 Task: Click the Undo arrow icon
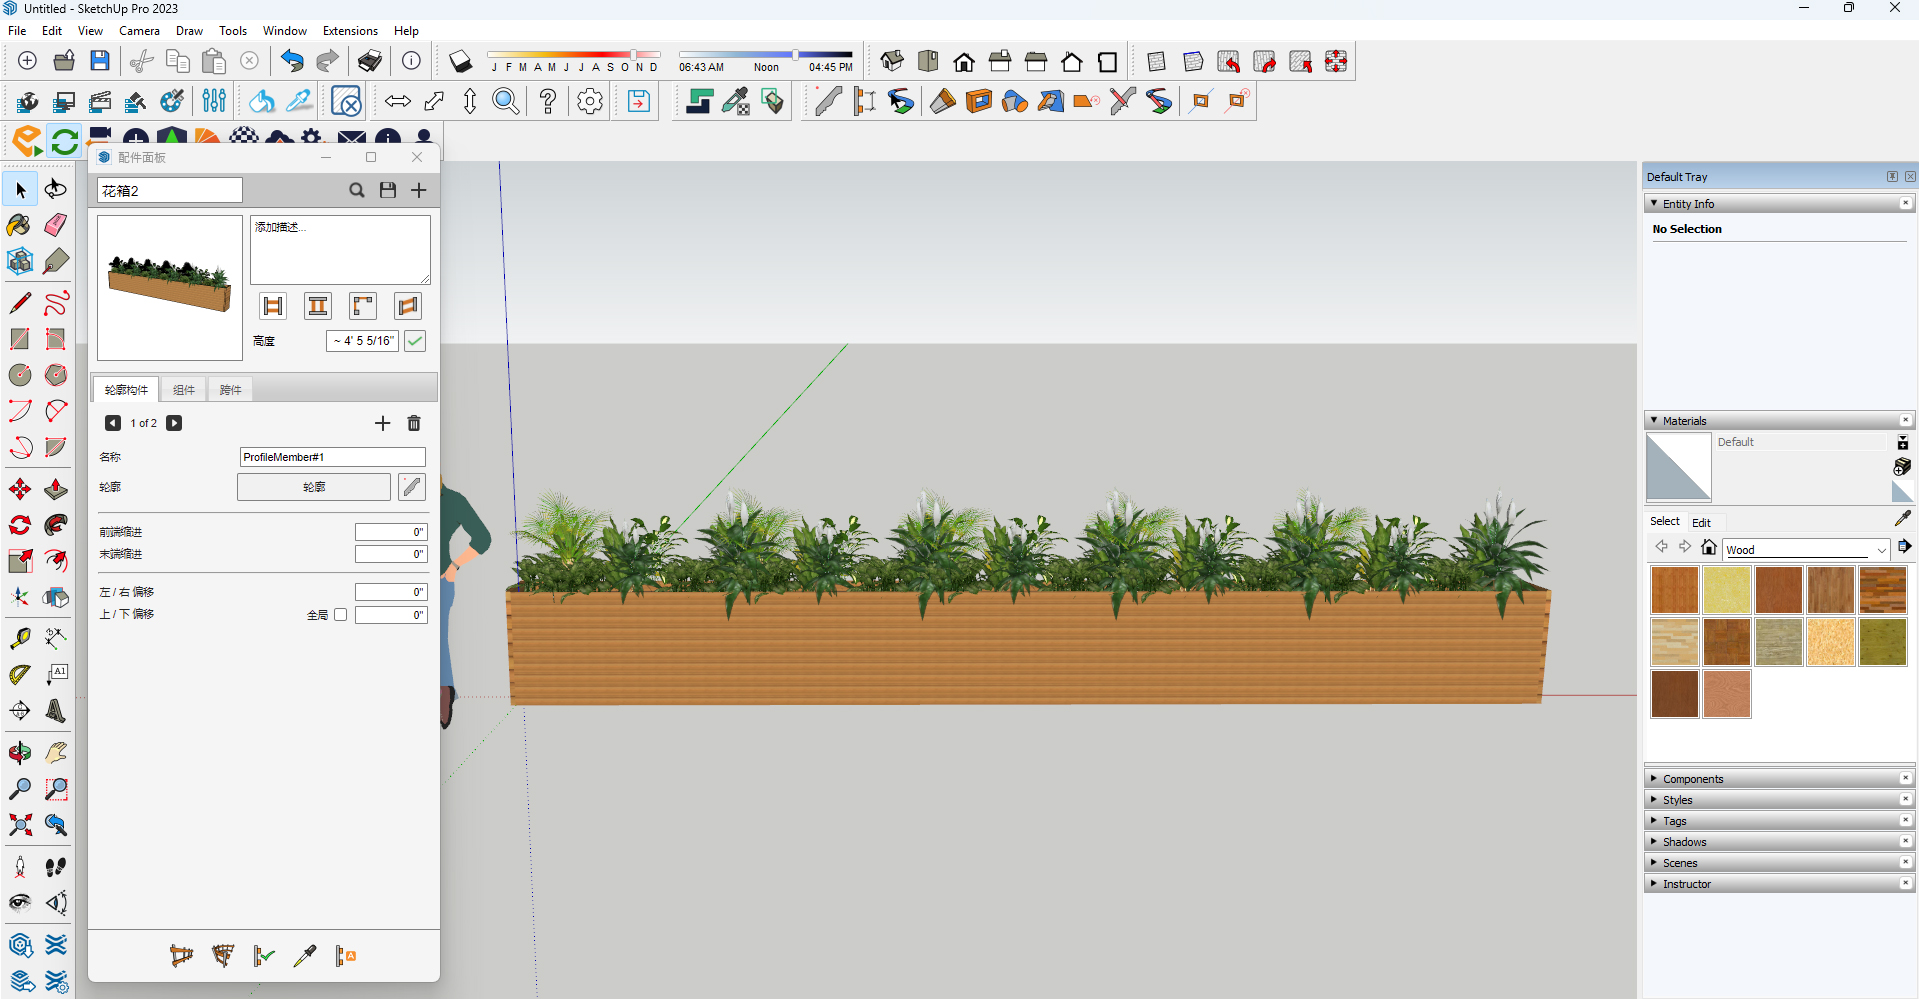291,61
